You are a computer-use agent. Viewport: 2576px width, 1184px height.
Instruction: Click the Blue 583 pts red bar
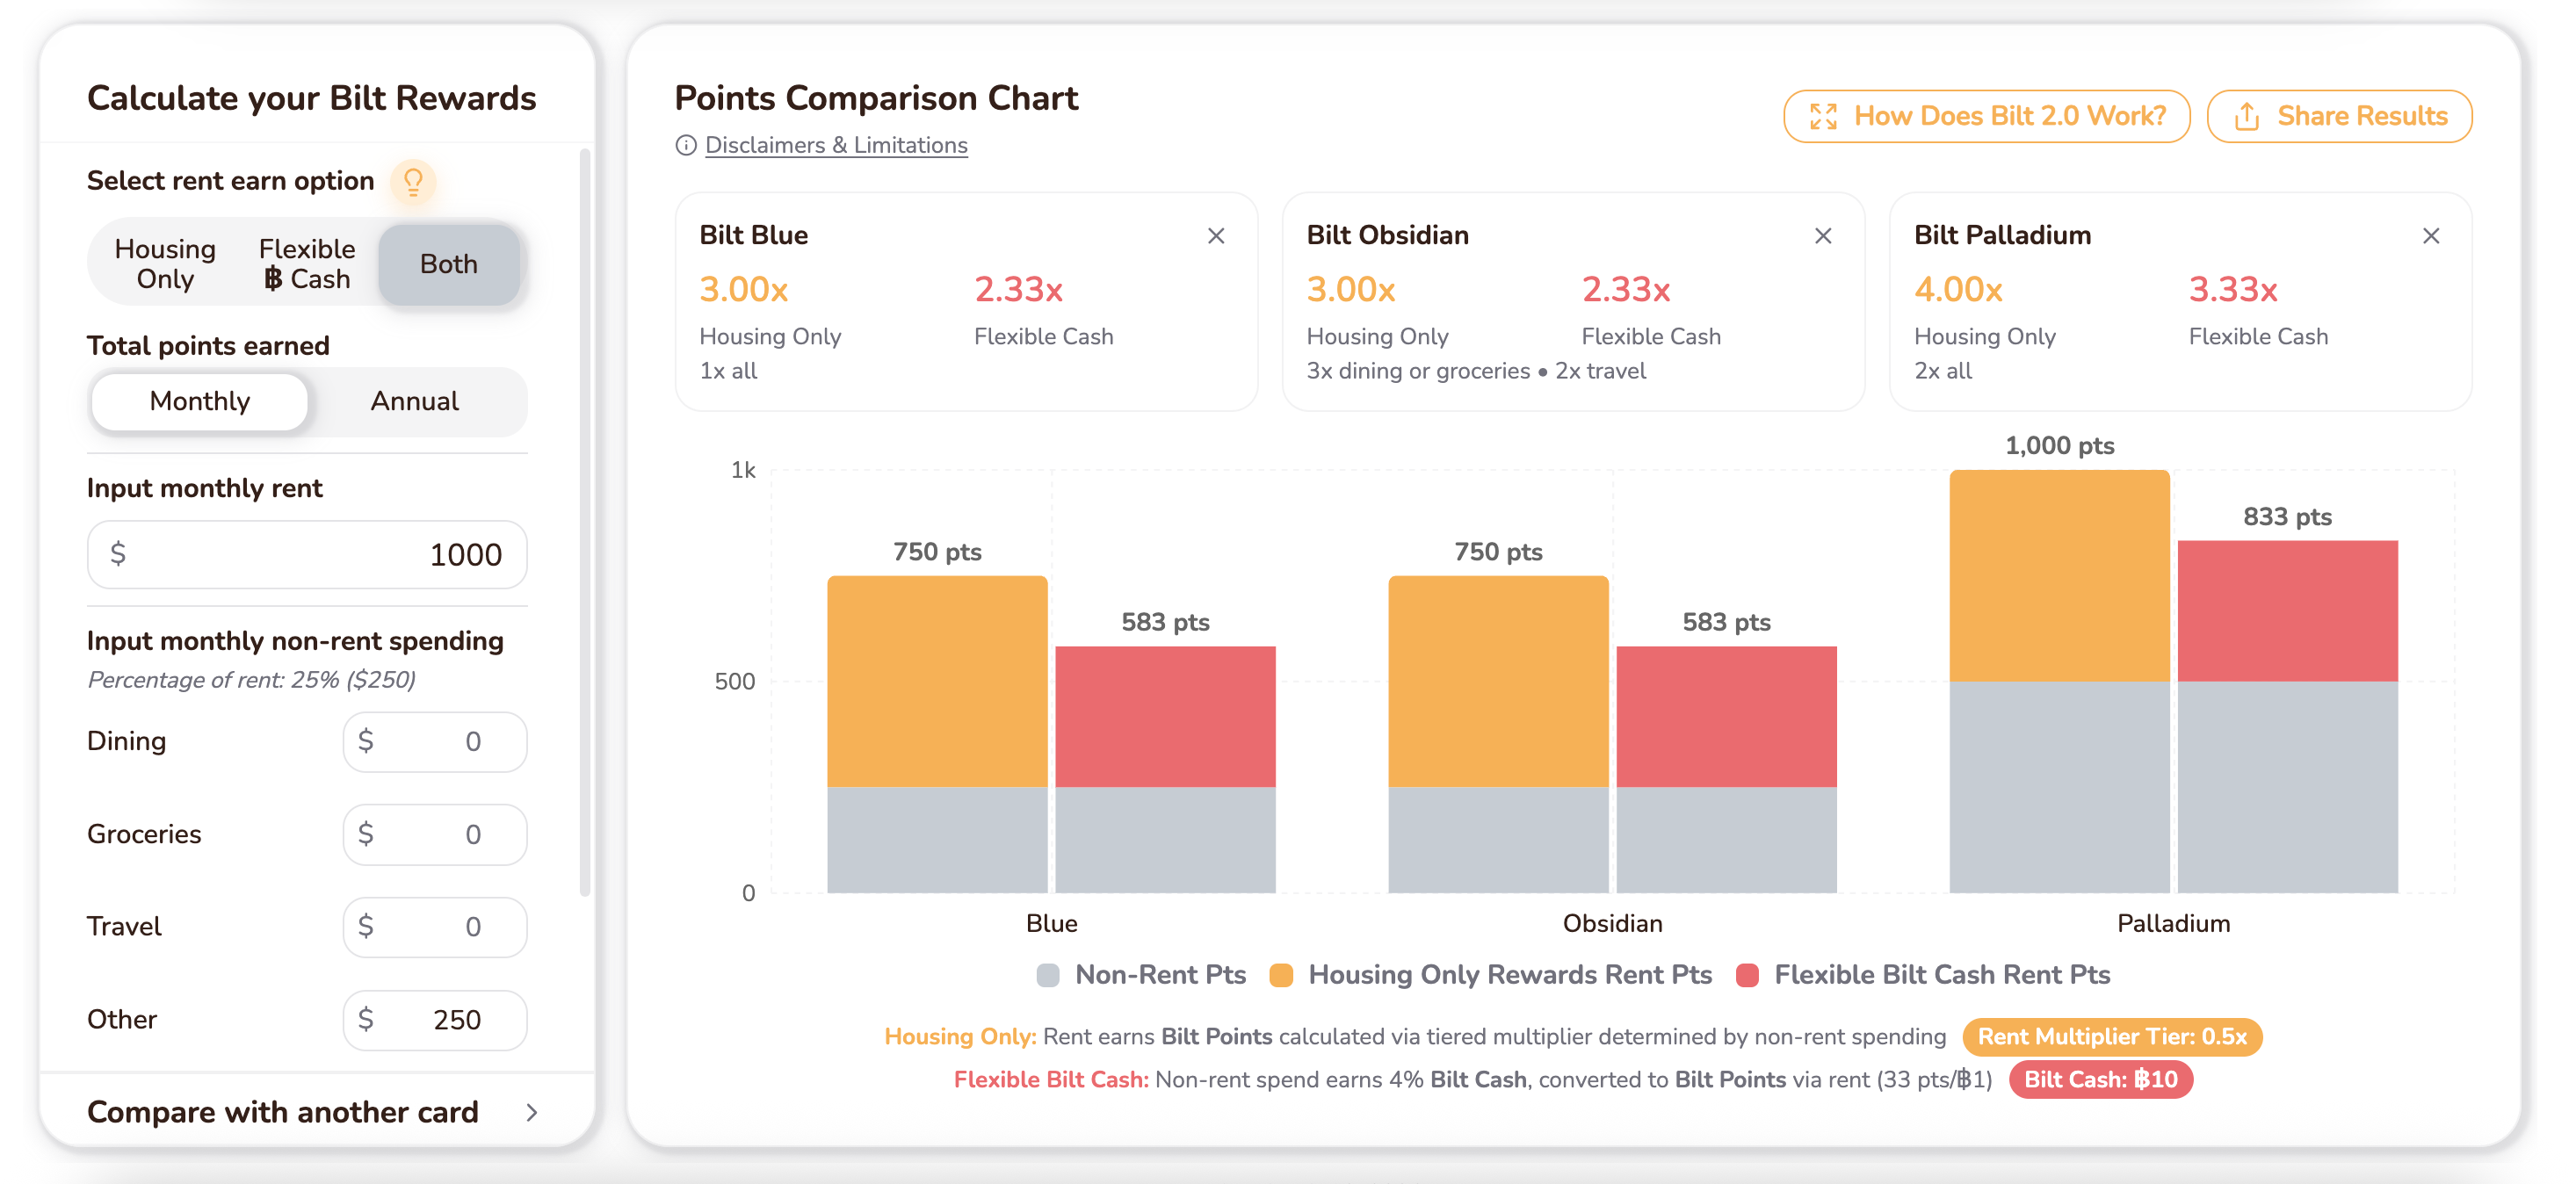1165,717
